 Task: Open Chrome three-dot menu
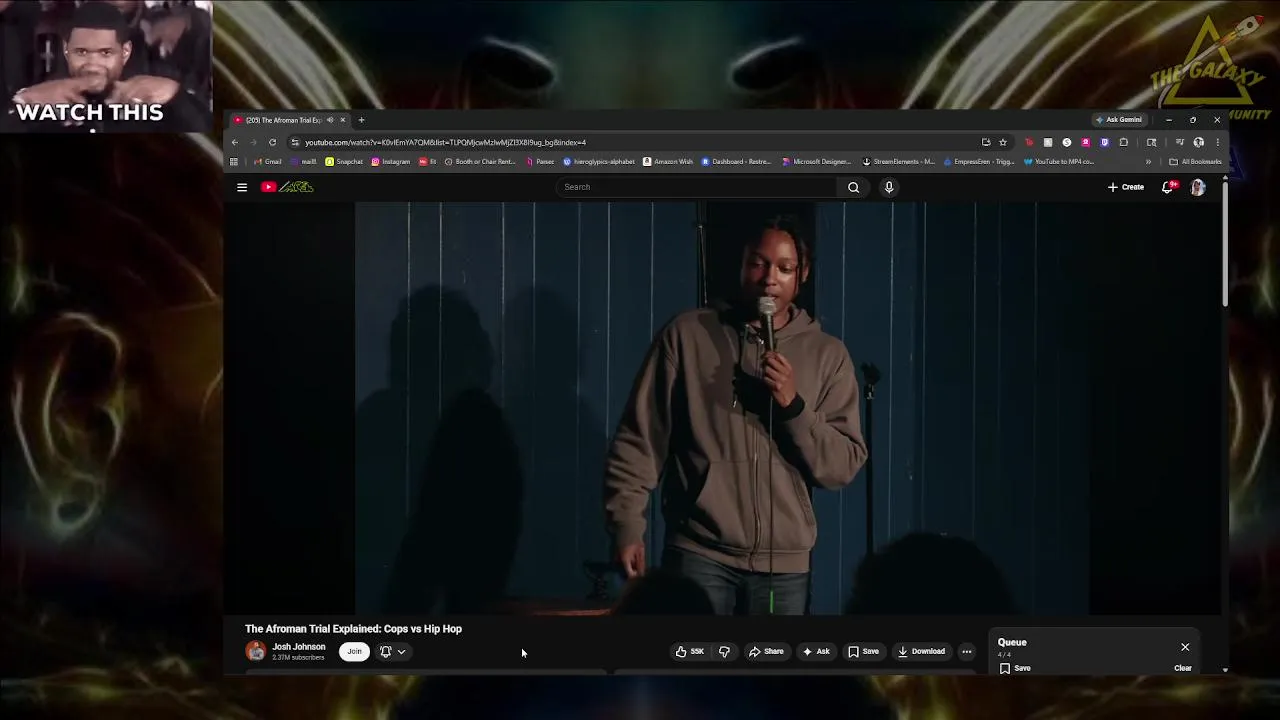[1217, 142]
